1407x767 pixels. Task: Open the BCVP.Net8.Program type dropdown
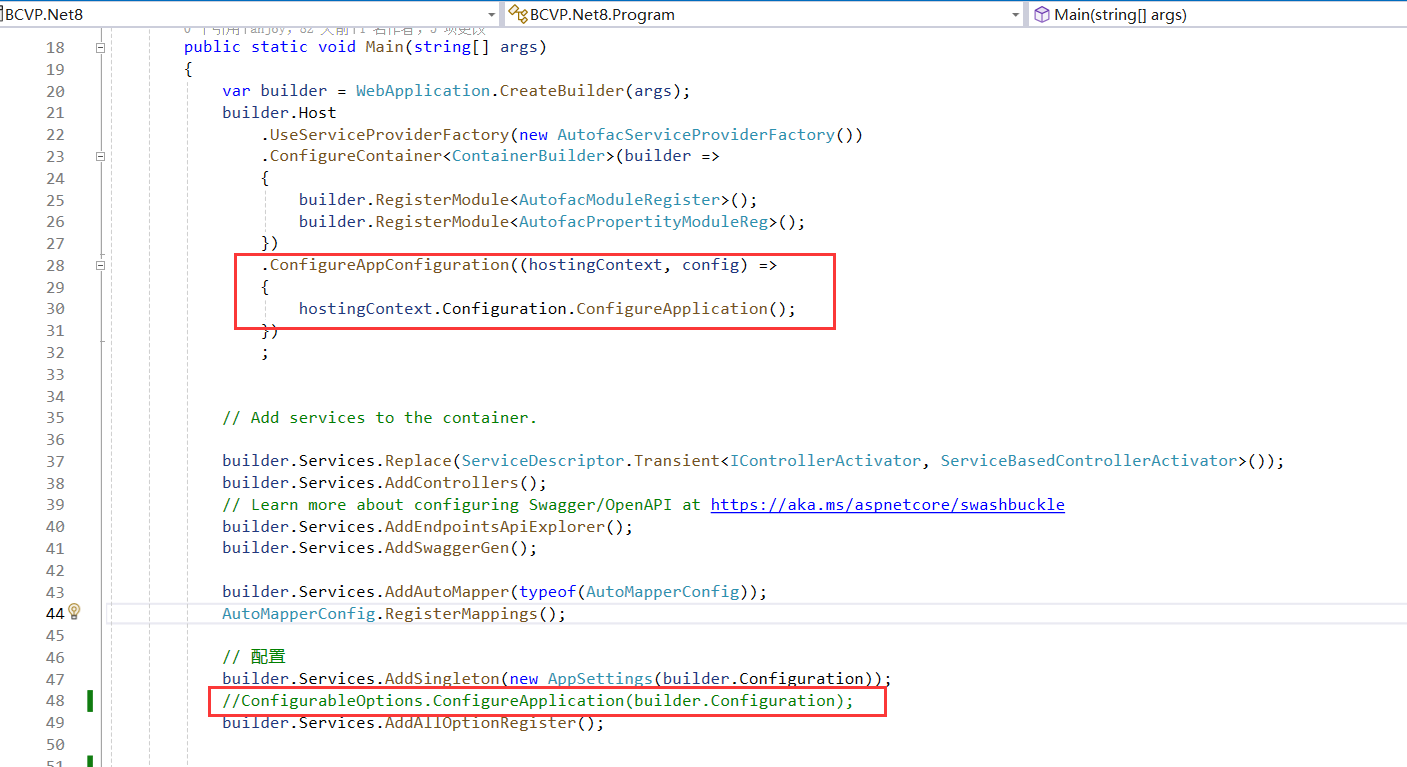point(1016,15)
